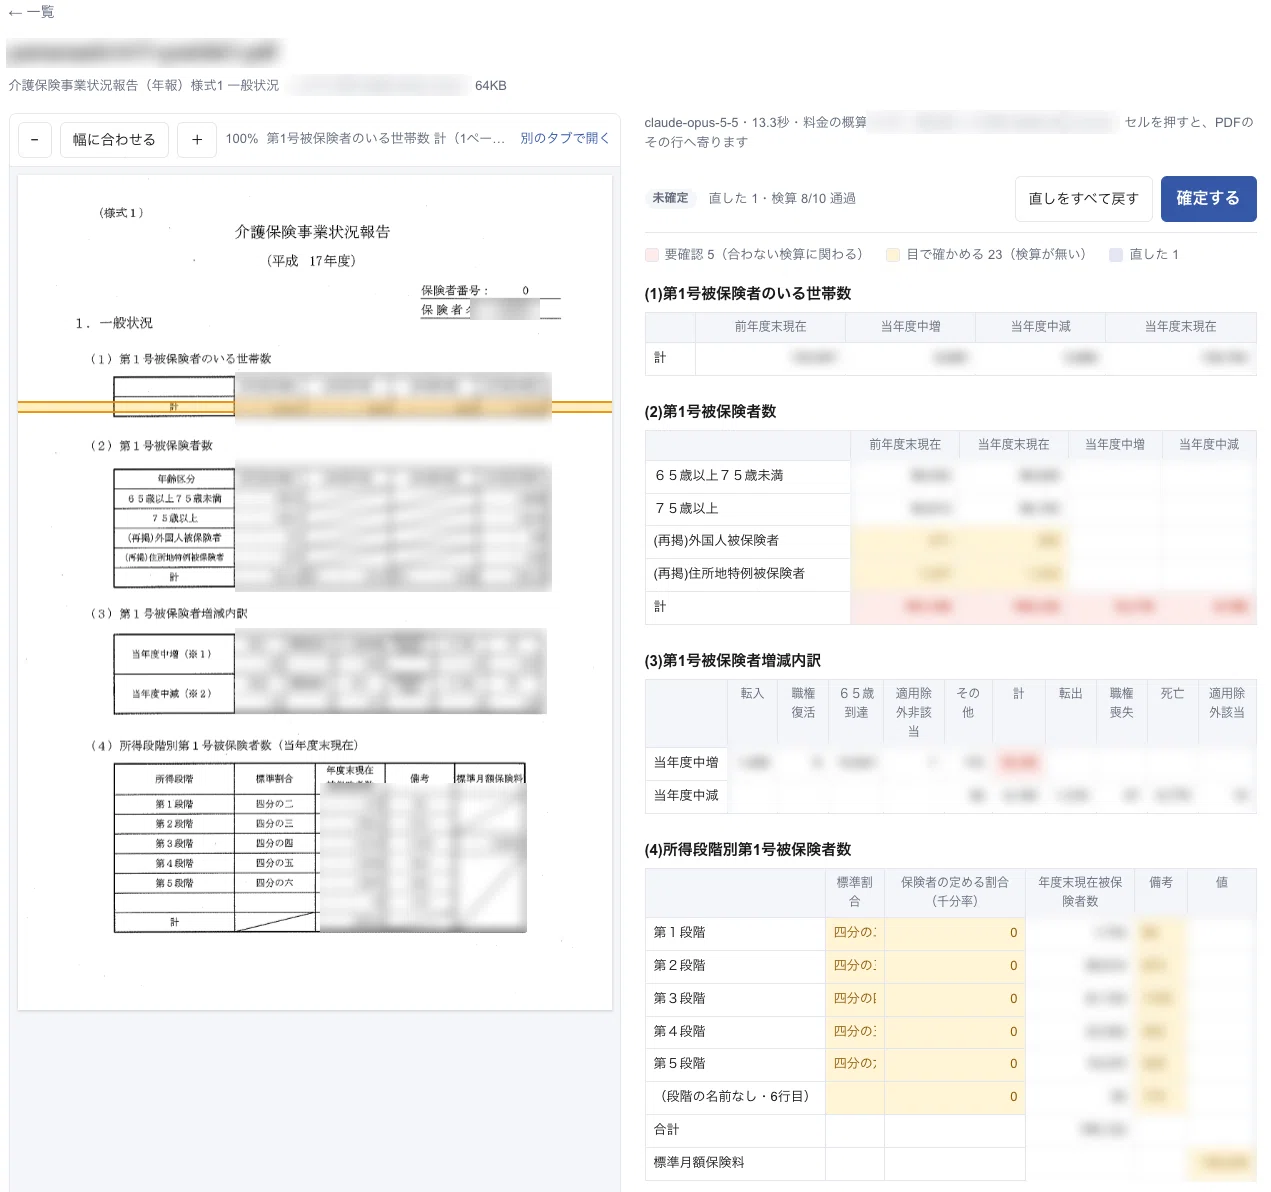This screenshot has width=1271, height=1192.
Task: Confirm the data with 確定する
Action: (x=1208, y=199)
